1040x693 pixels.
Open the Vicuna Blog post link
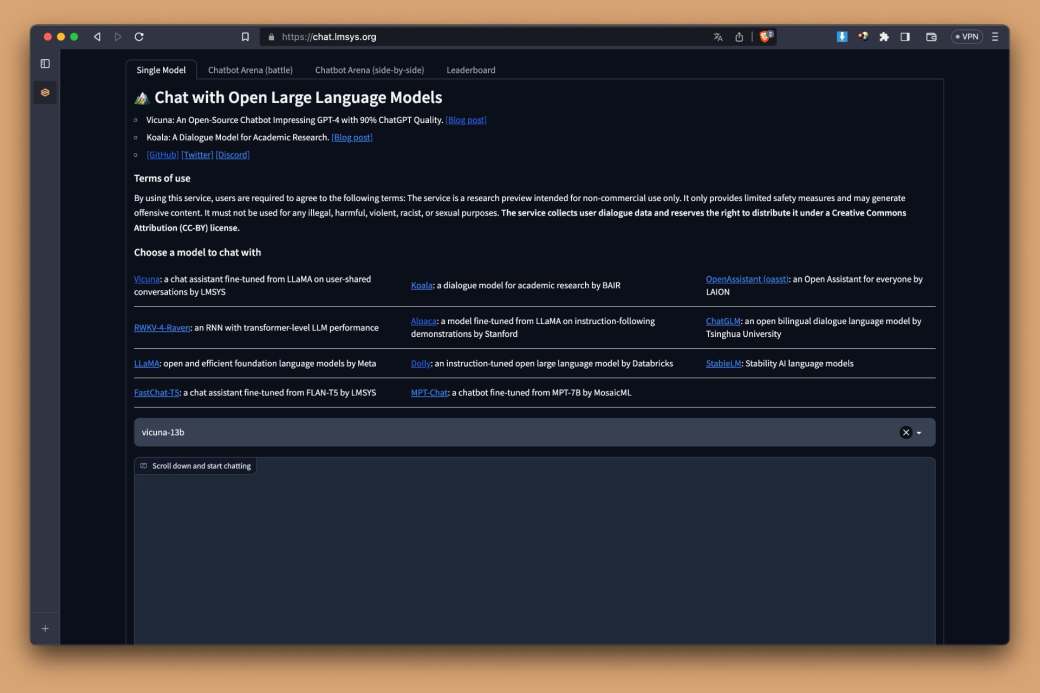pyautogui.click(x=466, y=120)
